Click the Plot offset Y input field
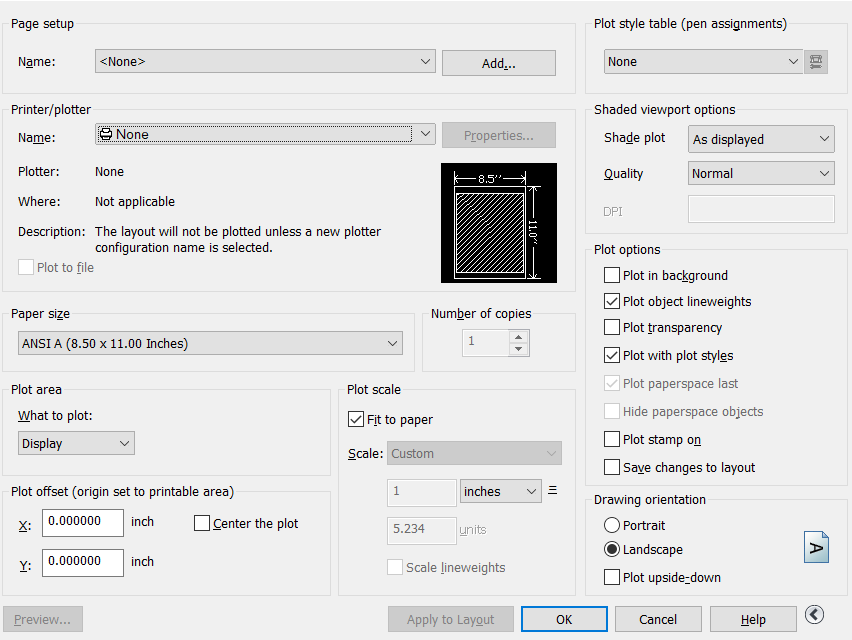The height and width of the screenshot is (640, 852). 83,562
